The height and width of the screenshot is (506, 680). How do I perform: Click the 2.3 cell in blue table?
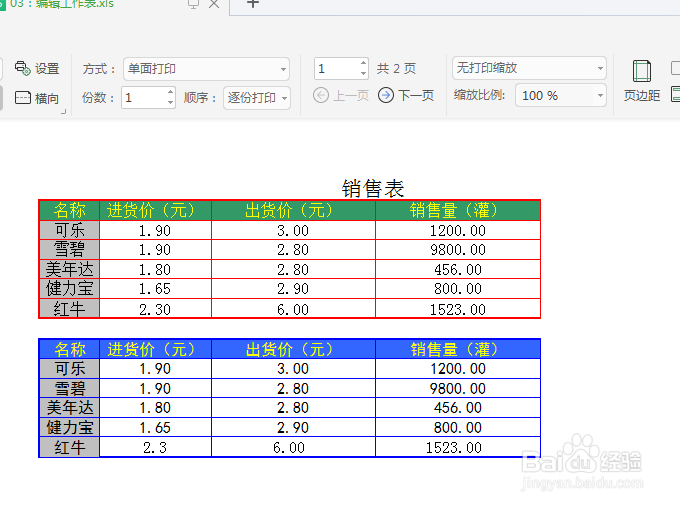tap(155, 447)
